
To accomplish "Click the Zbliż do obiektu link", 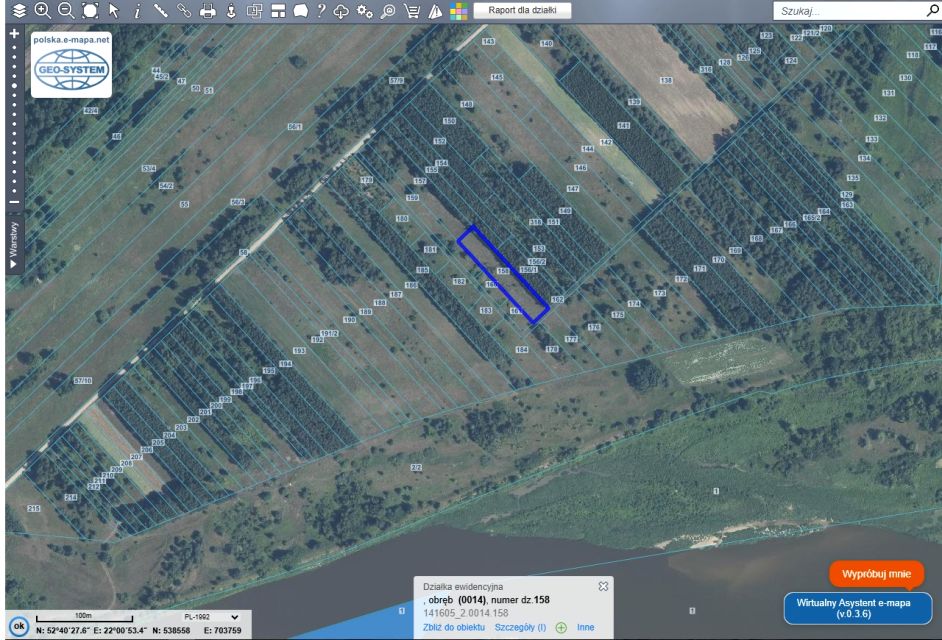I will 454,627.
